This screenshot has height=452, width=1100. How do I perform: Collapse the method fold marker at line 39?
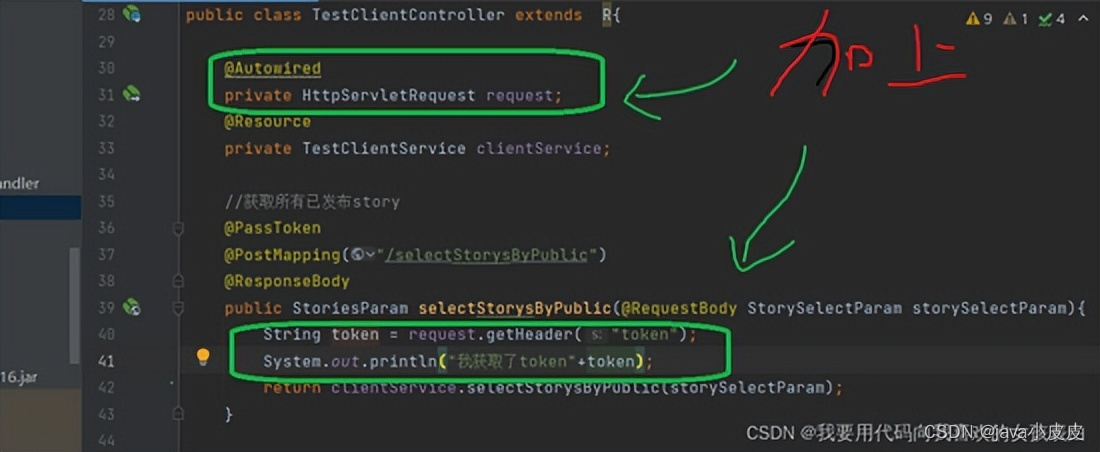click(178, 307)
